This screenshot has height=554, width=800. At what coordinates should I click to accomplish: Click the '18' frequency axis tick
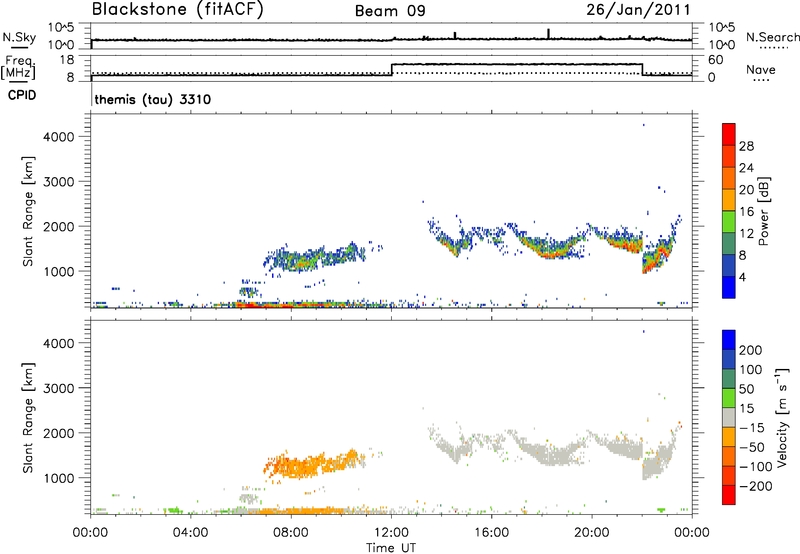(67, 60)
